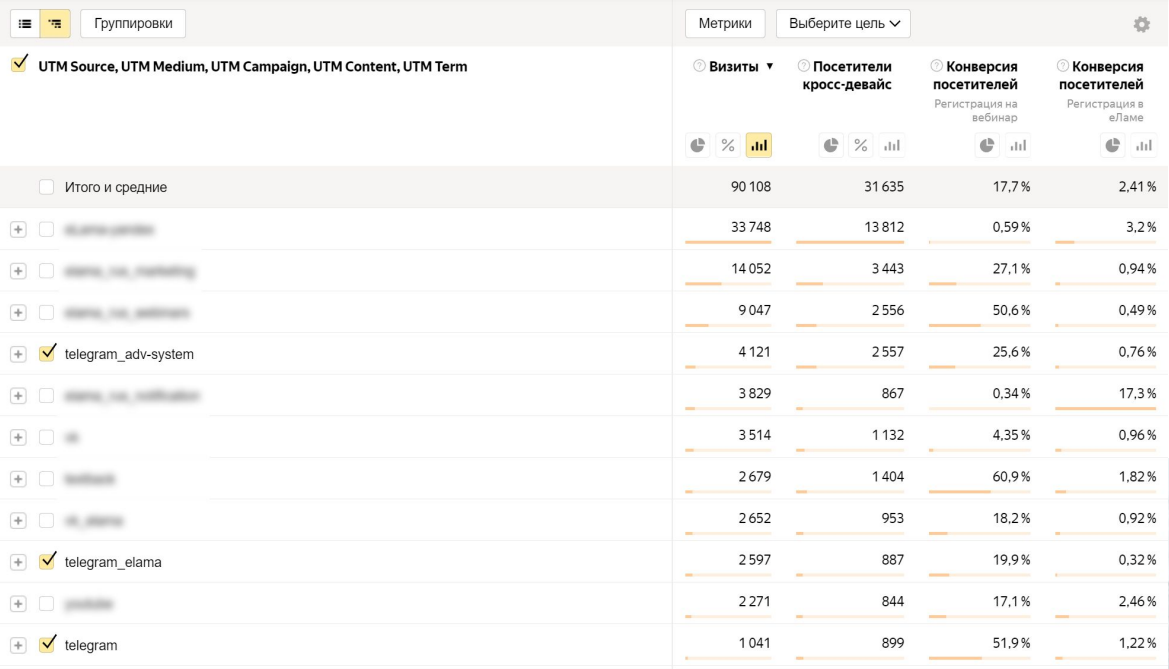Click the telegram row label

pyautogui.click(x=91, y=646)
